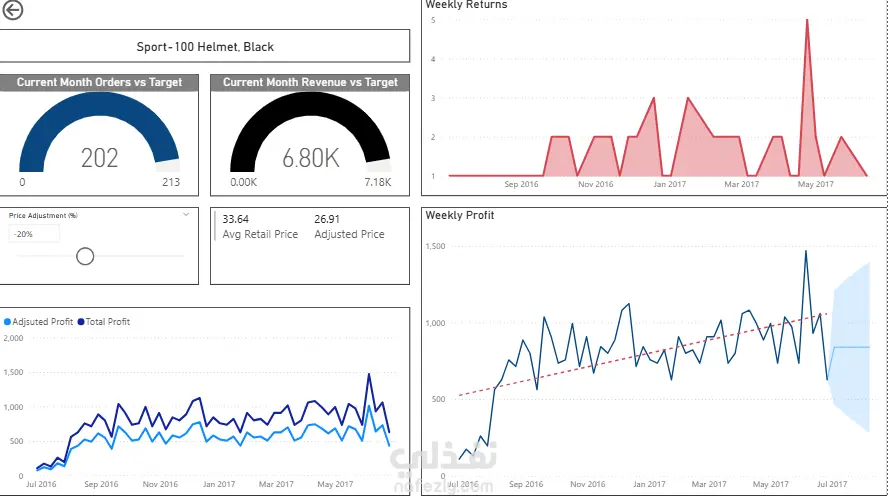Viewport: 888px width, 496px height.
Task: Open the Price Adjustment dropdown chevron
Action: 186,215
